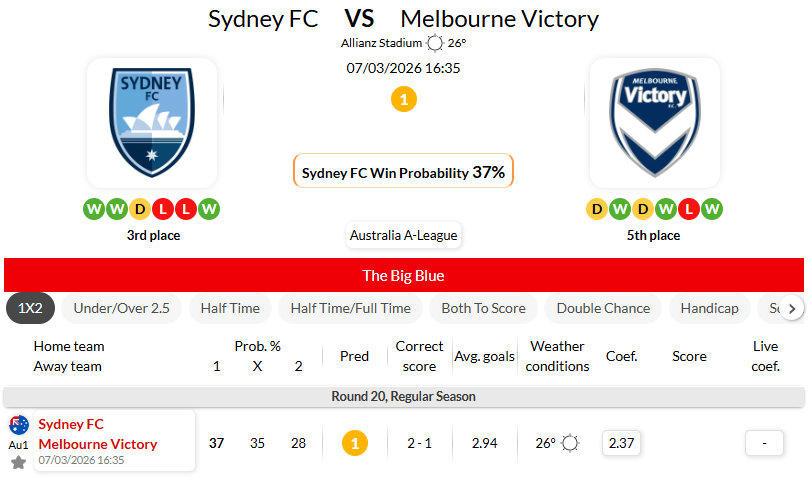This screenshot has height=482, width=811.
Task: Open the Both To Score tab
Action: click(x=483, y=308)
